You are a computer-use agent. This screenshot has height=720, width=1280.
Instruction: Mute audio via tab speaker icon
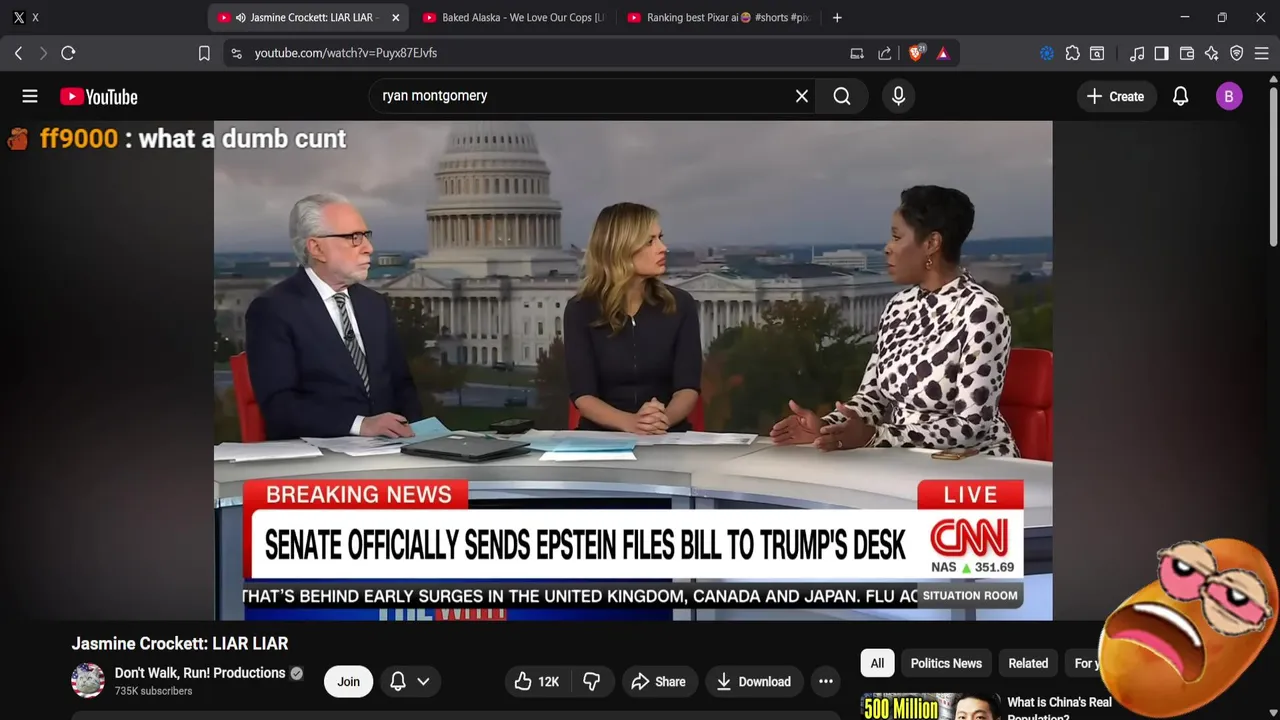241,17
